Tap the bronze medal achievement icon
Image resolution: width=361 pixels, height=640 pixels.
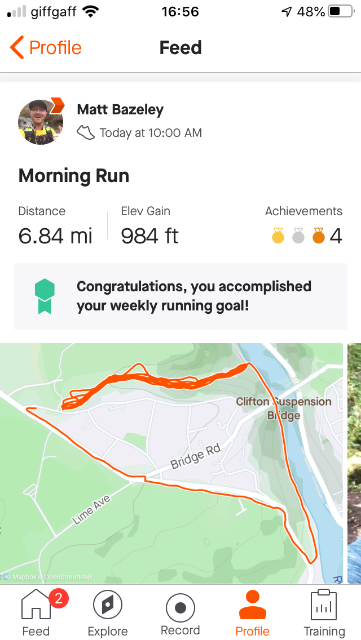click(319, 236)
